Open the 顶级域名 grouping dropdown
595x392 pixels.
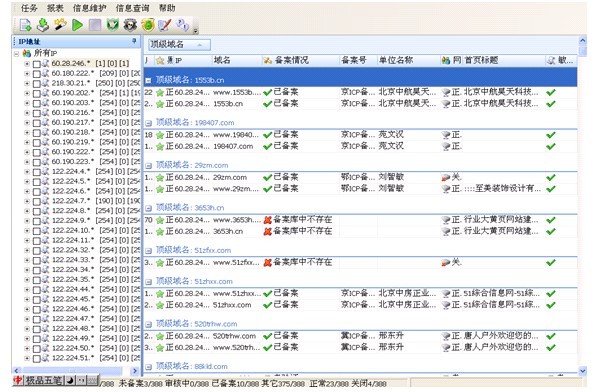point(179,44)
